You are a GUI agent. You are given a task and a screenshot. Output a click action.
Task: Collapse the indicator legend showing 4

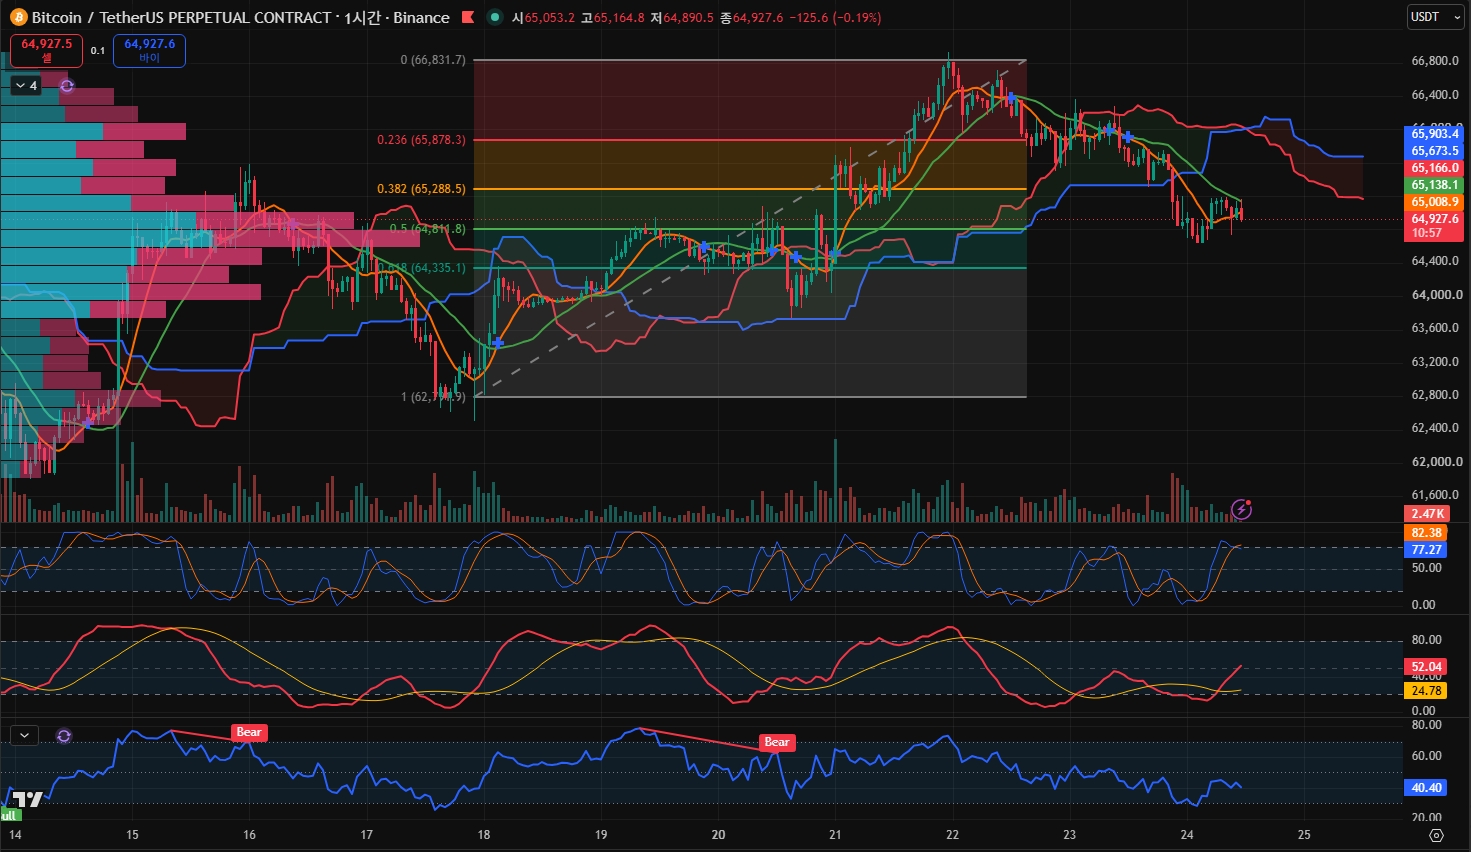tap(26, 86)
